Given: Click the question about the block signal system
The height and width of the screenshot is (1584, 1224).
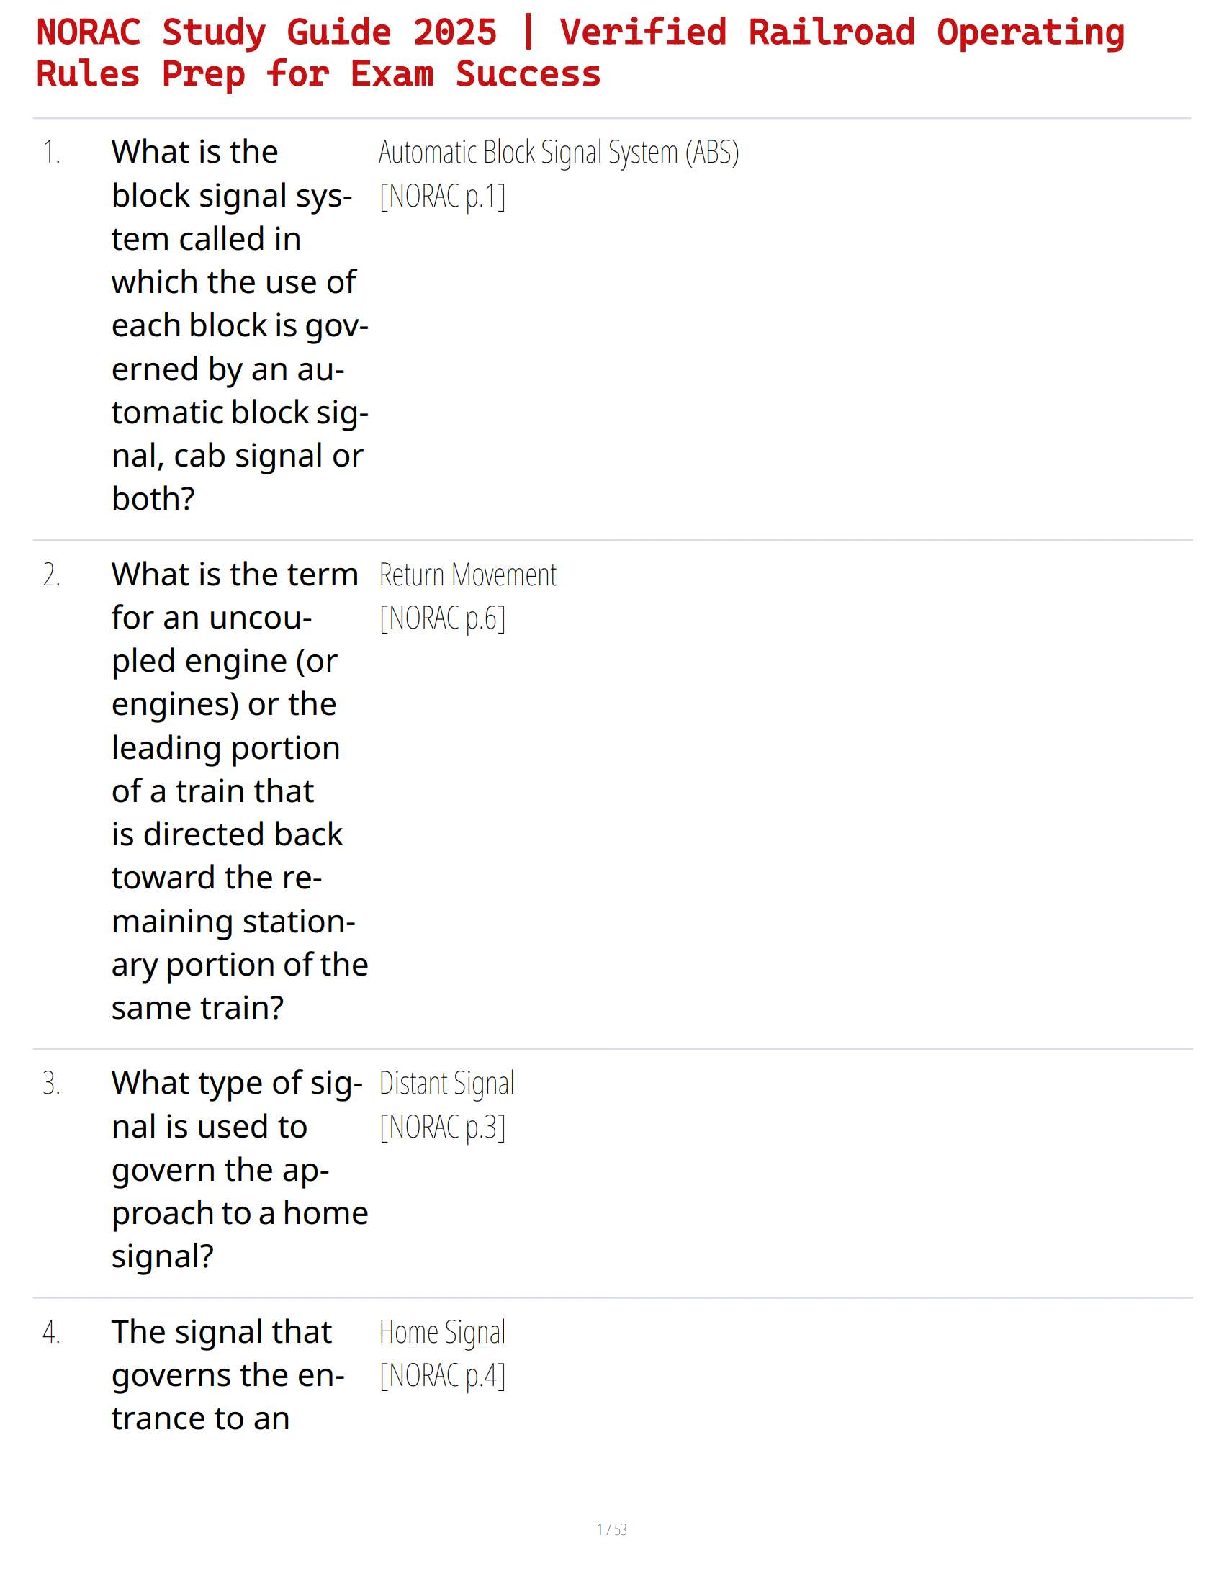Looking at the screenshot, I should point(238,325).
